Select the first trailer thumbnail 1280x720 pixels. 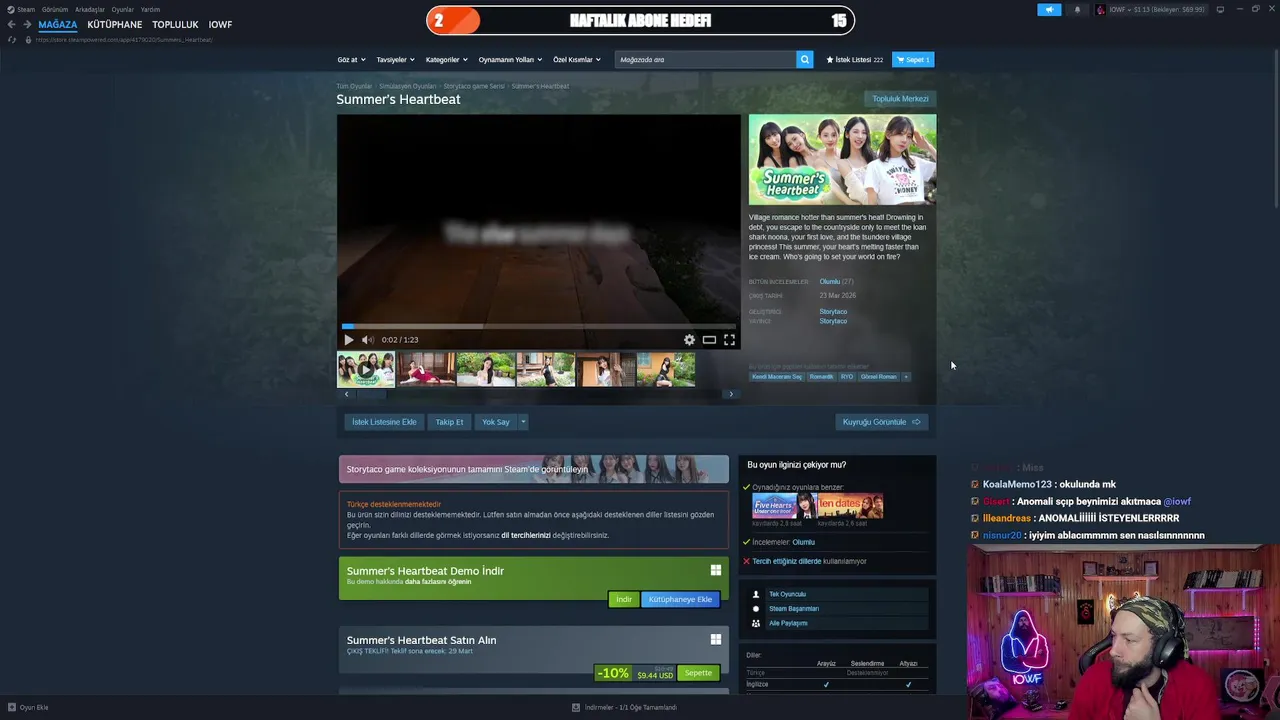click(366, 369)
